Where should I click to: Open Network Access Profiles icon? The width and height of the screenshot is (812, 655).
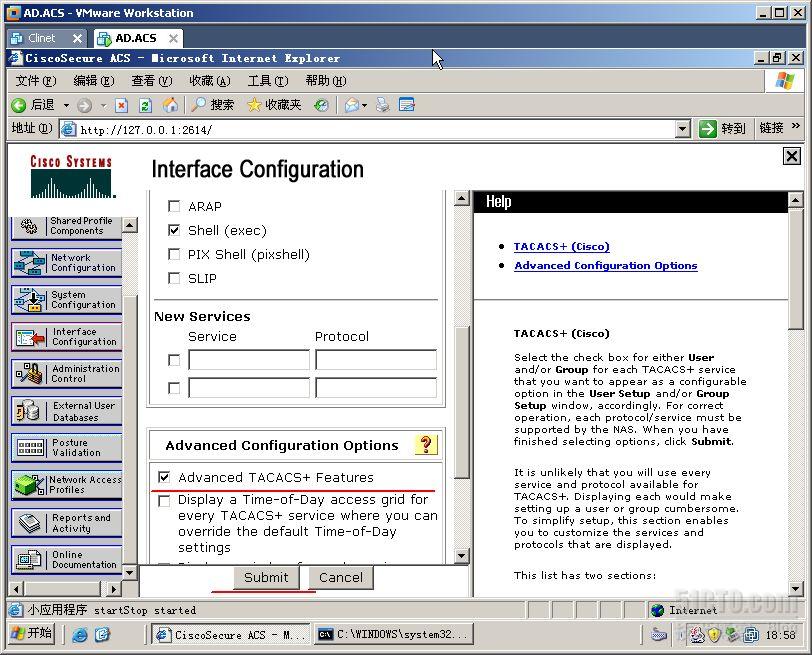pos(29,485)
